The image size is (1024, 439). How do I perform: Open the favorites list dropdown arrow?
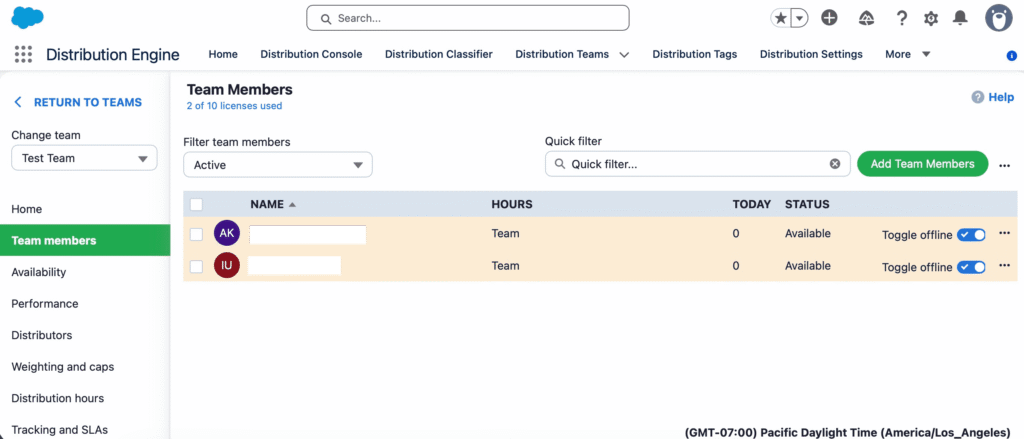coord(799,18)
